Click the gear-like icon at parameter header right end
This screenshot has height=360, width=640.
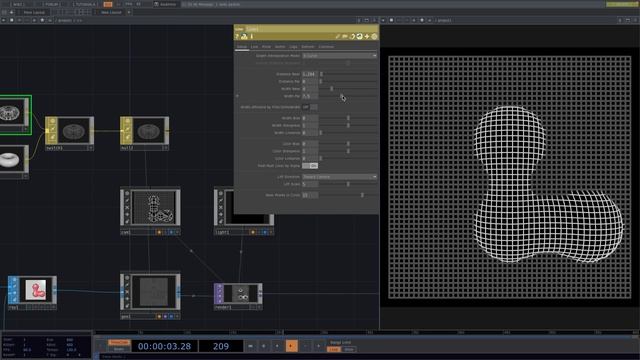pos(374,37)
